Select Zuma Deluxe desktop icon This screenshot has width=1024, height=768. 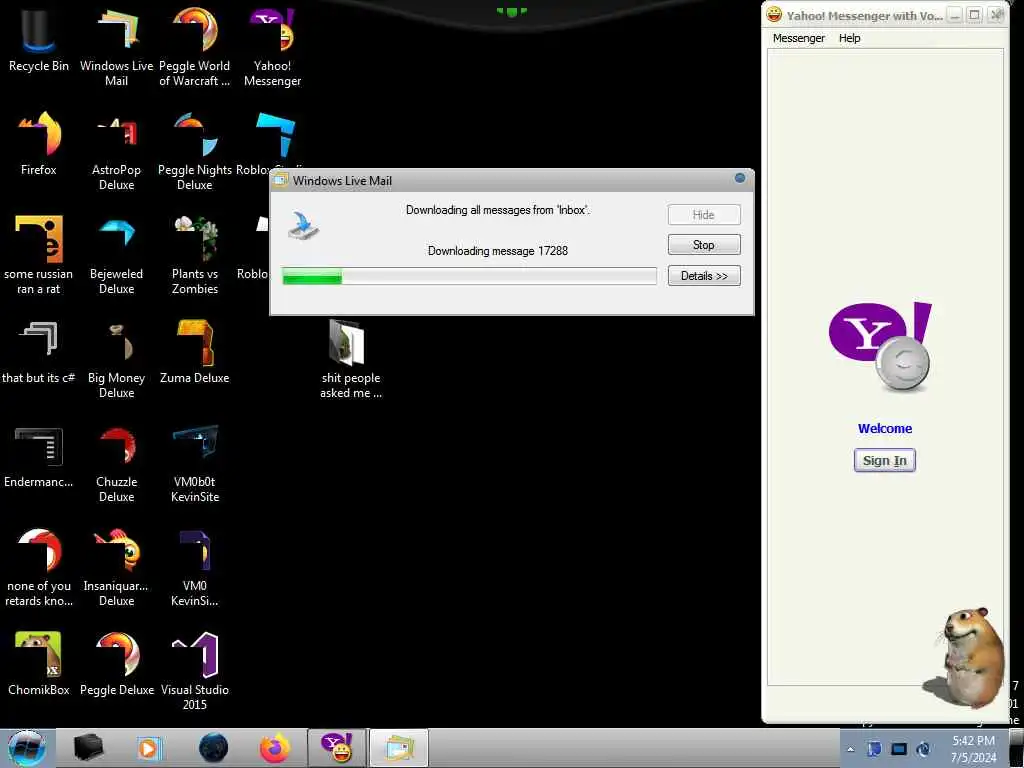195,352
